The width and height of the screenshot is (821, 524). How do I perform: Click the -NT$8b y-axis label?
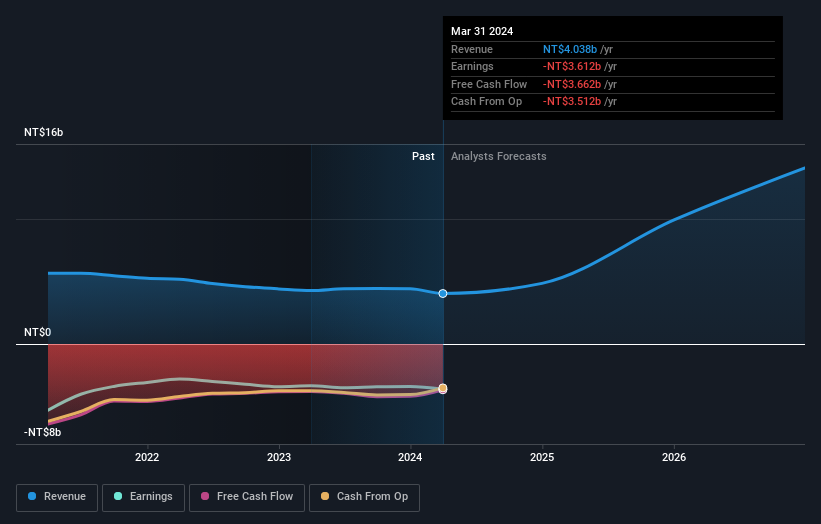[42, 432]
